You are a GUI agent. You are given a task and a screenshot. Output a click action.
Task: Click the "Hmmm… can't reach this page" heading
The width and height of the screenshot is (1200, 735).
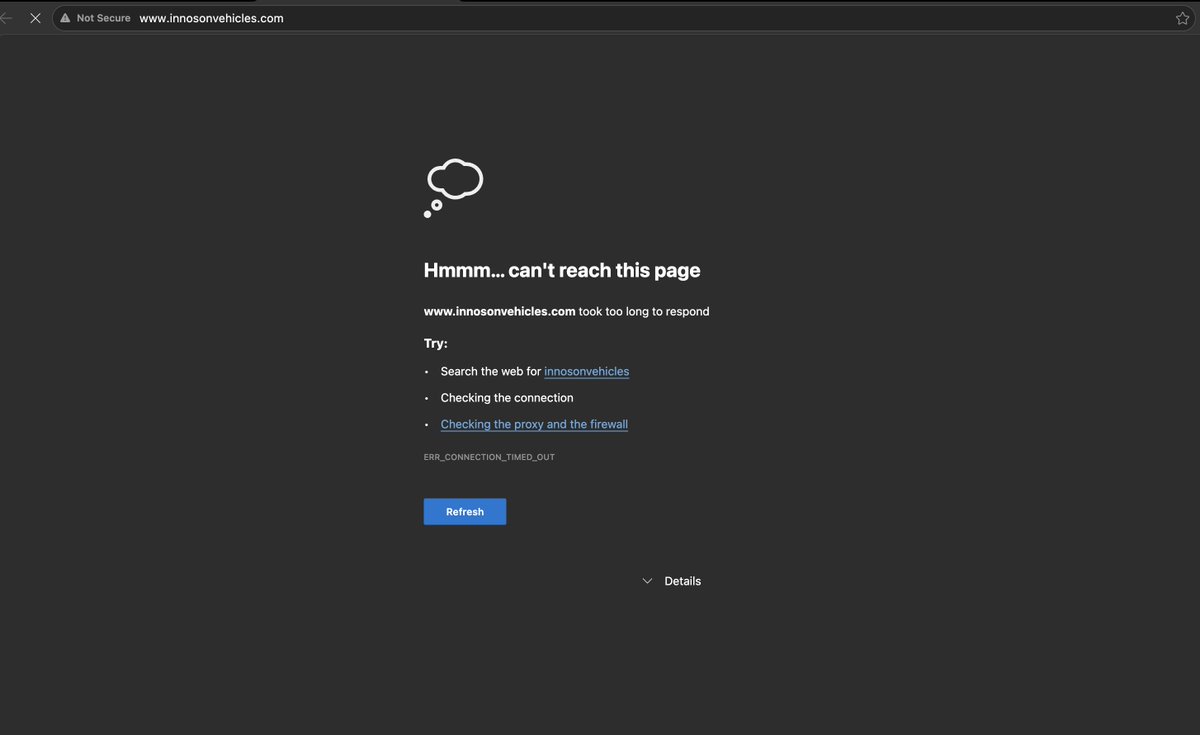562,270
